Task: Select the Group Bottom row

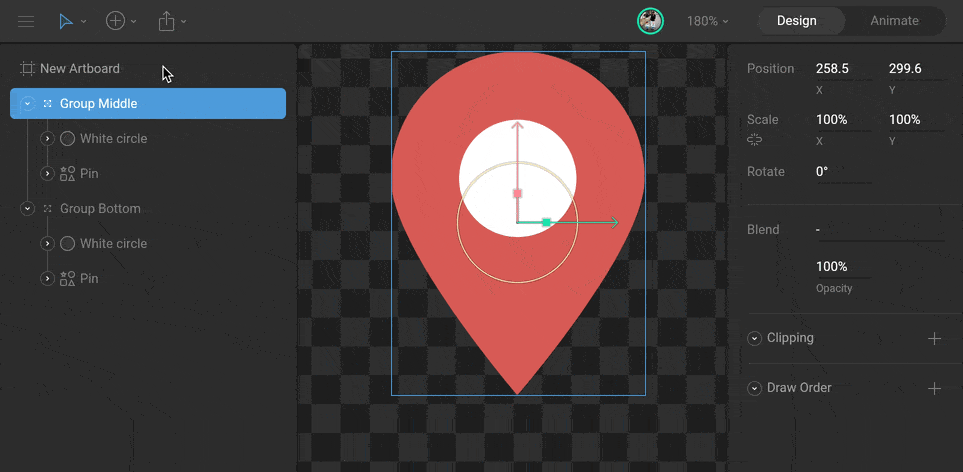Action: coord(100,209)
